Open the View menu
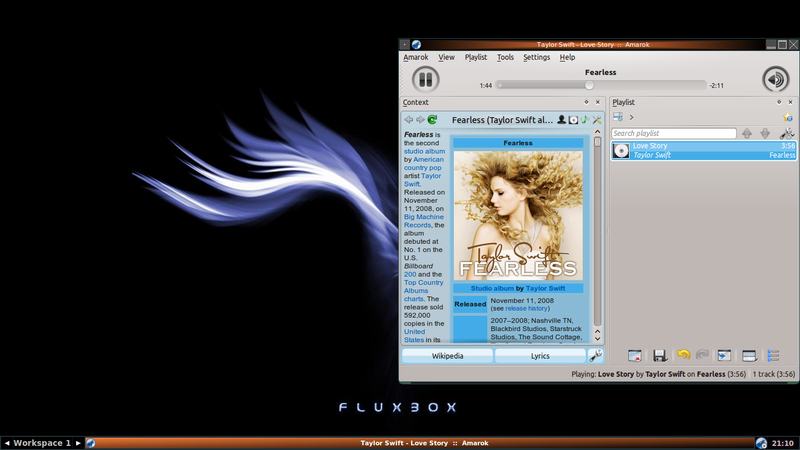 (446, 57)
